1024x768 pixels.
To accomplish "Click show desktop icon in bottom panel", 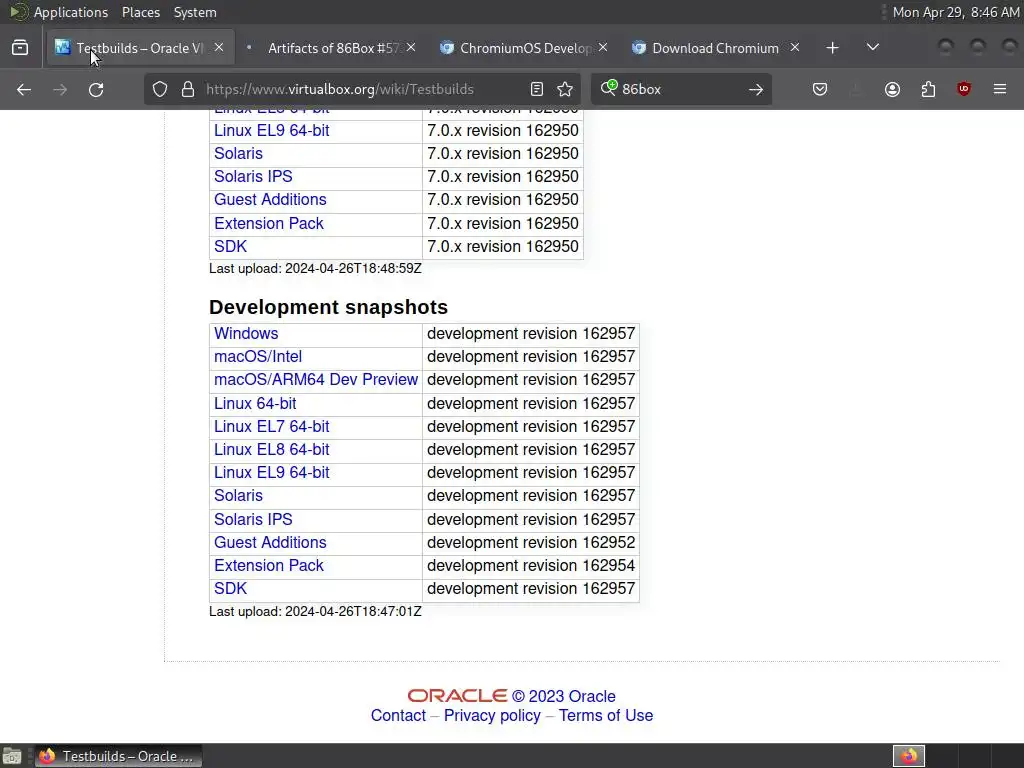I will click(x=12, y=756).
